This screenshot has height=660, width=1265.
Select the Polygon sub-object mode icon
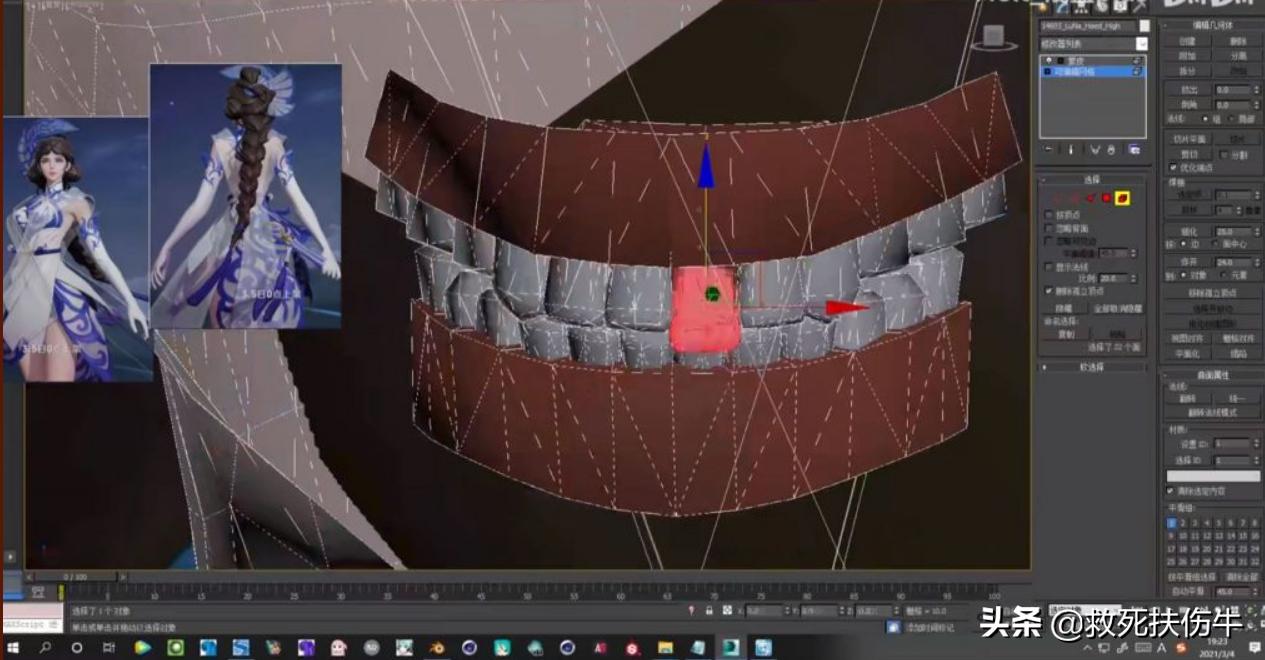pos(1107,198)
